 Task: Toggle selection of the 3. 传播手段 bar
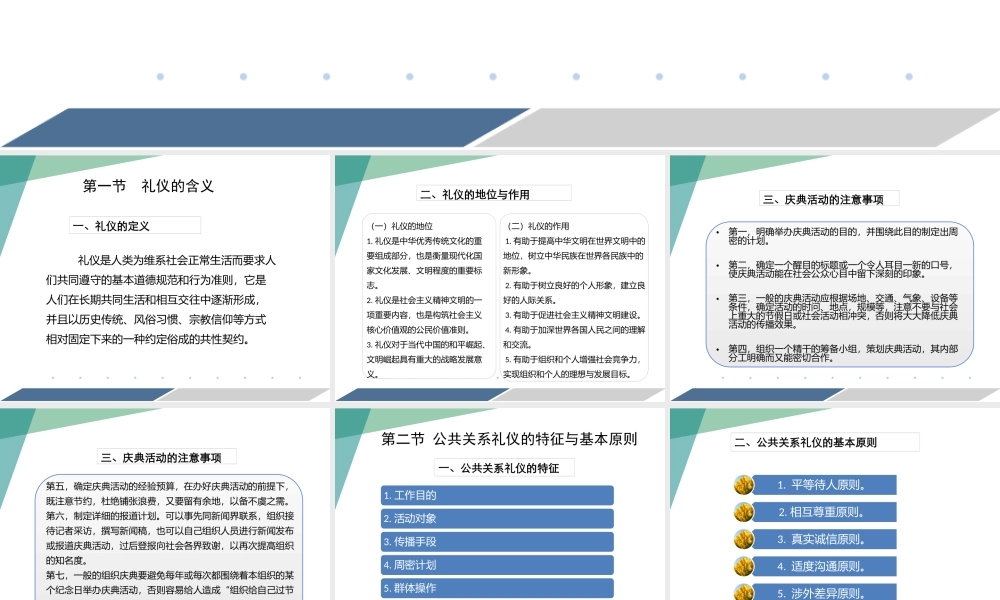coord(496,541)
